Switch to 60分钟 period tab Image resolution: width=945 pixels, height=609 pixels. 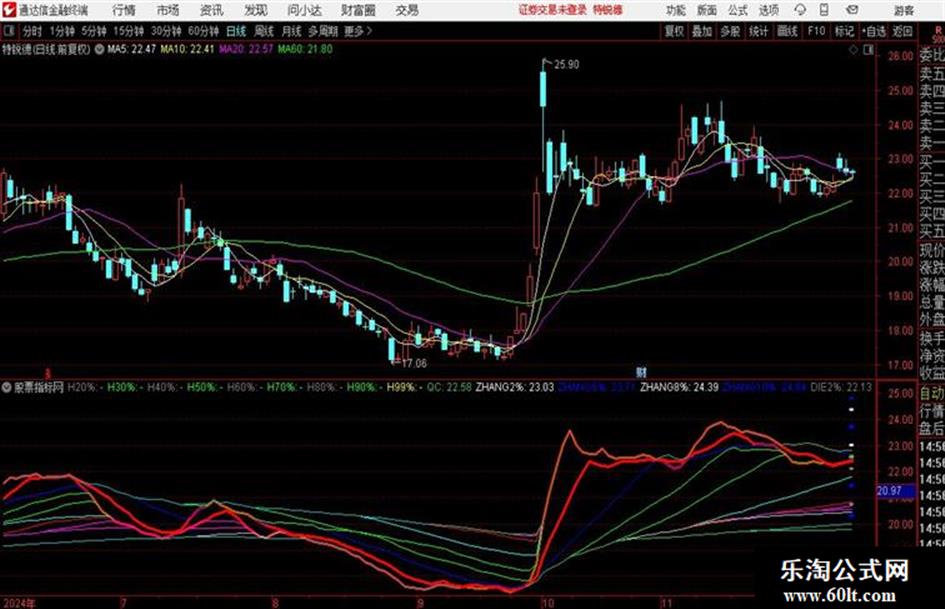point(203,31)
